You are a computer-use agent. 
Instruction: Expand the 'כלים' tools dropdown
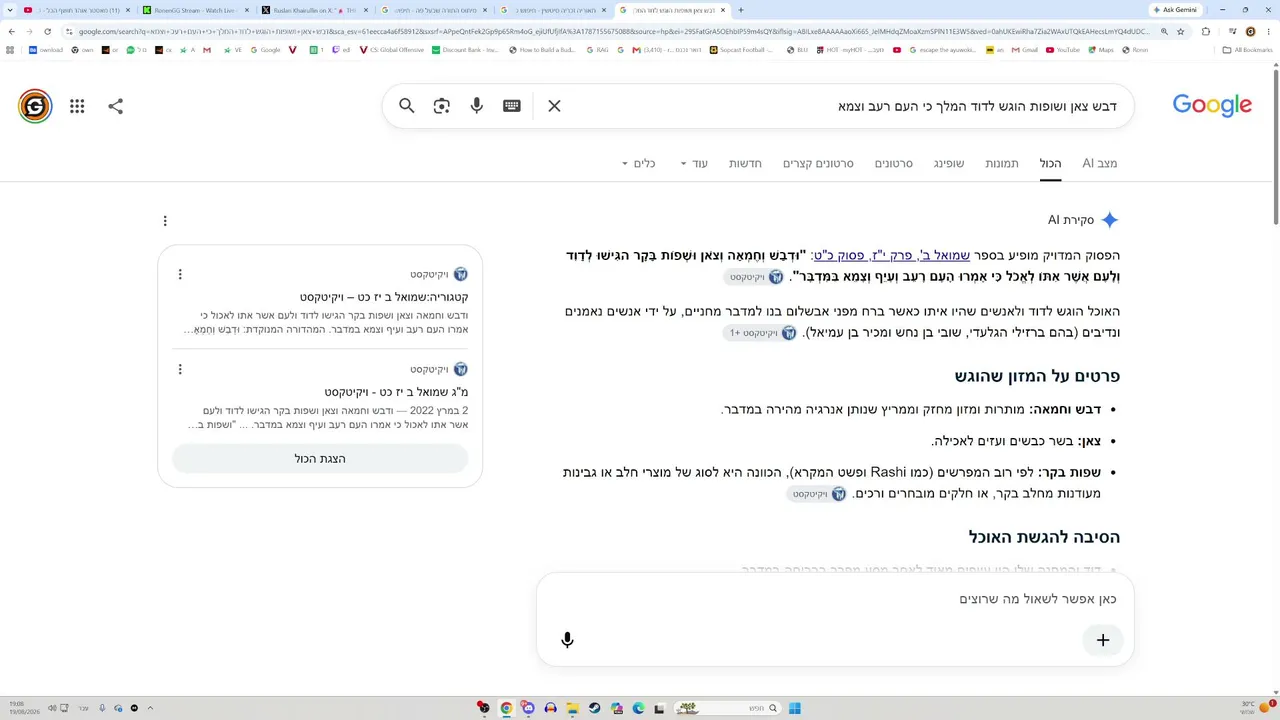click(x=638, y=163)
